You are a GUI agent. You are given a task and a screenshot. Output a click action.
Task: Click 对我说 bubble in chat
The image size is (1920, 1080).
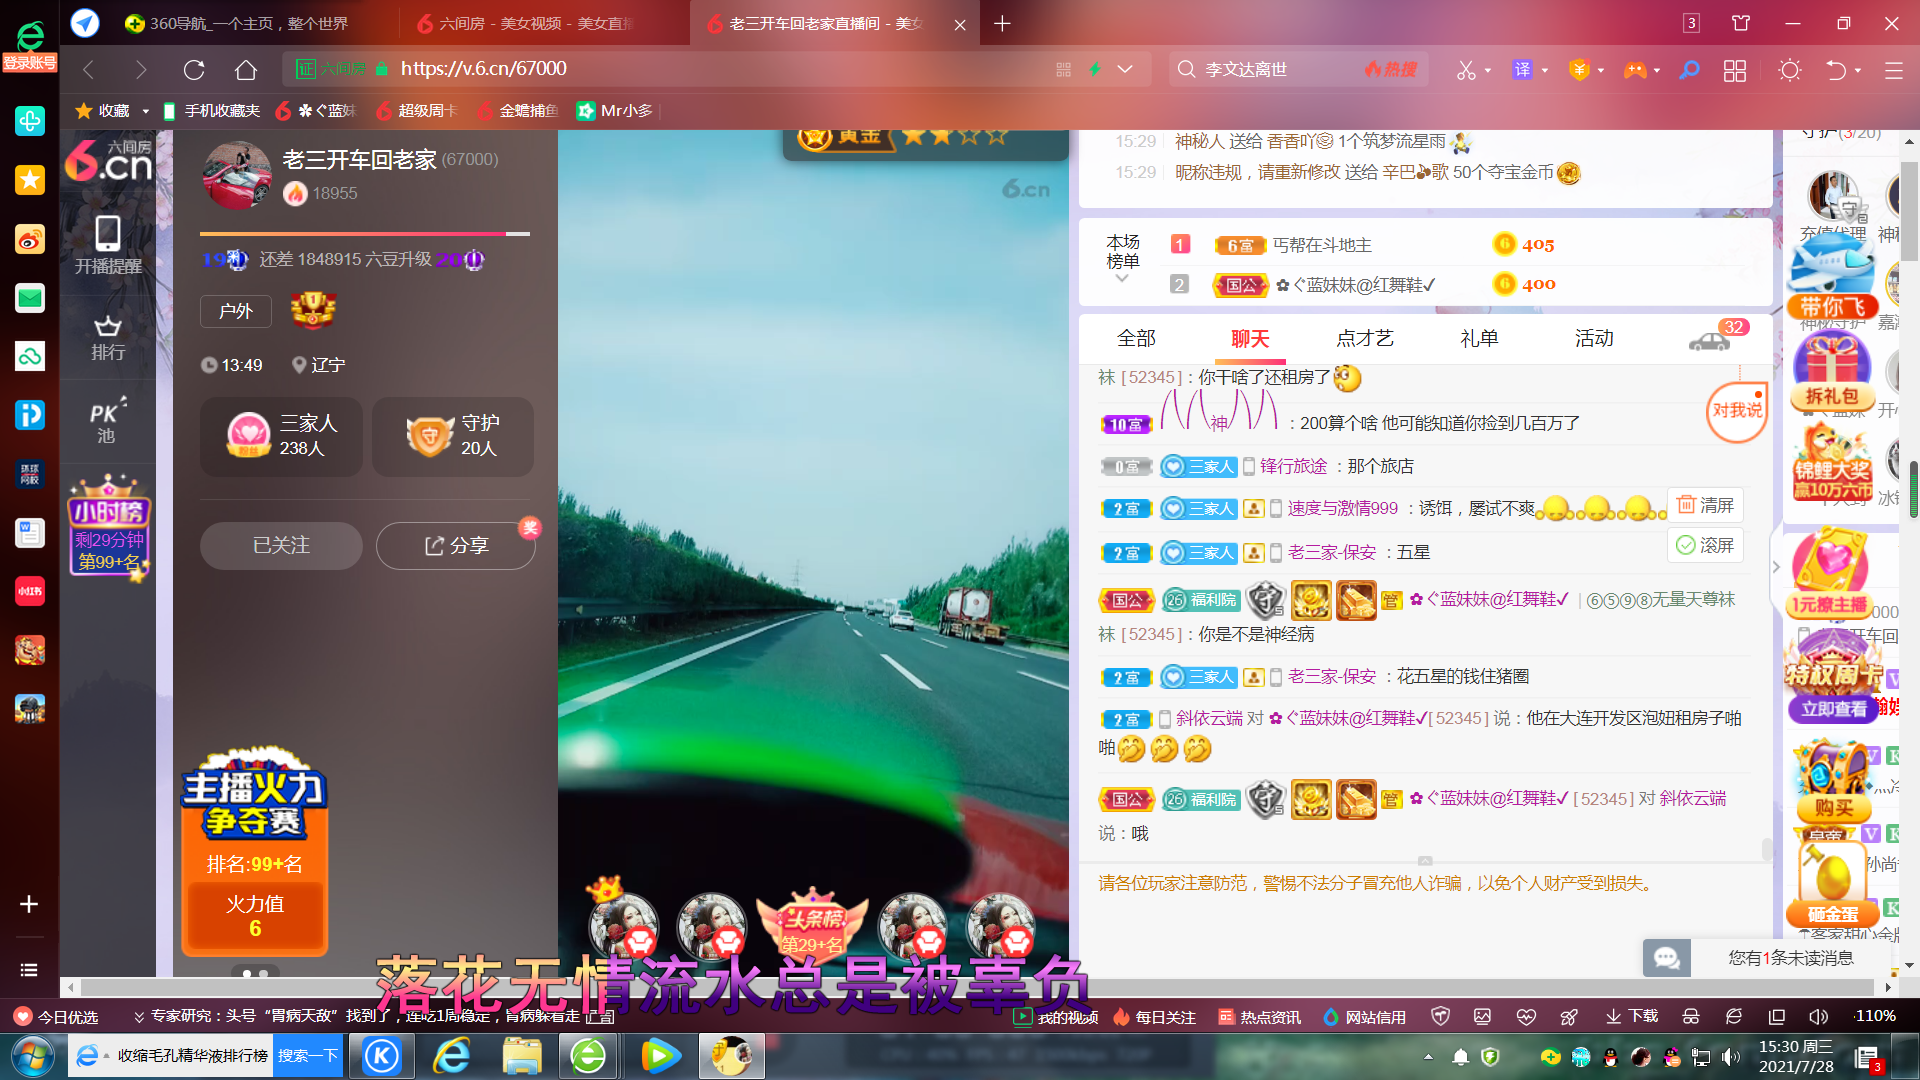click(1737, 411)
